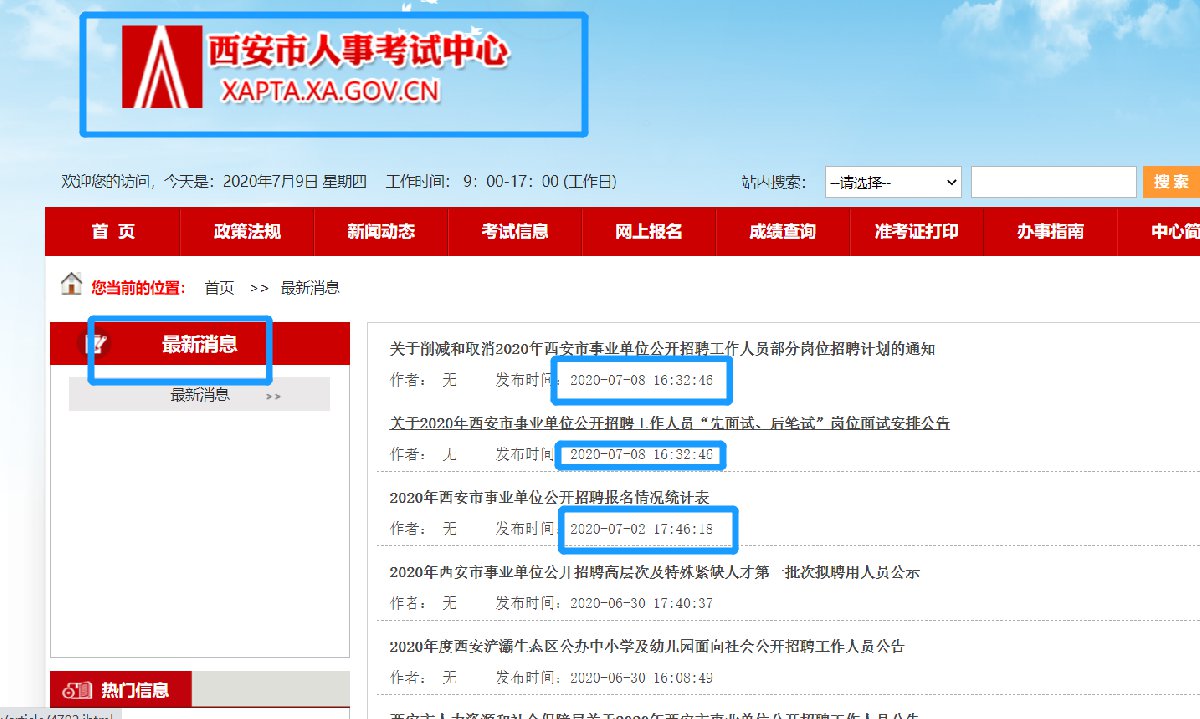Open the notice about 削减和取消 recruitment plan
Screen dimensions: 1200x719
[x=662, y=349]
